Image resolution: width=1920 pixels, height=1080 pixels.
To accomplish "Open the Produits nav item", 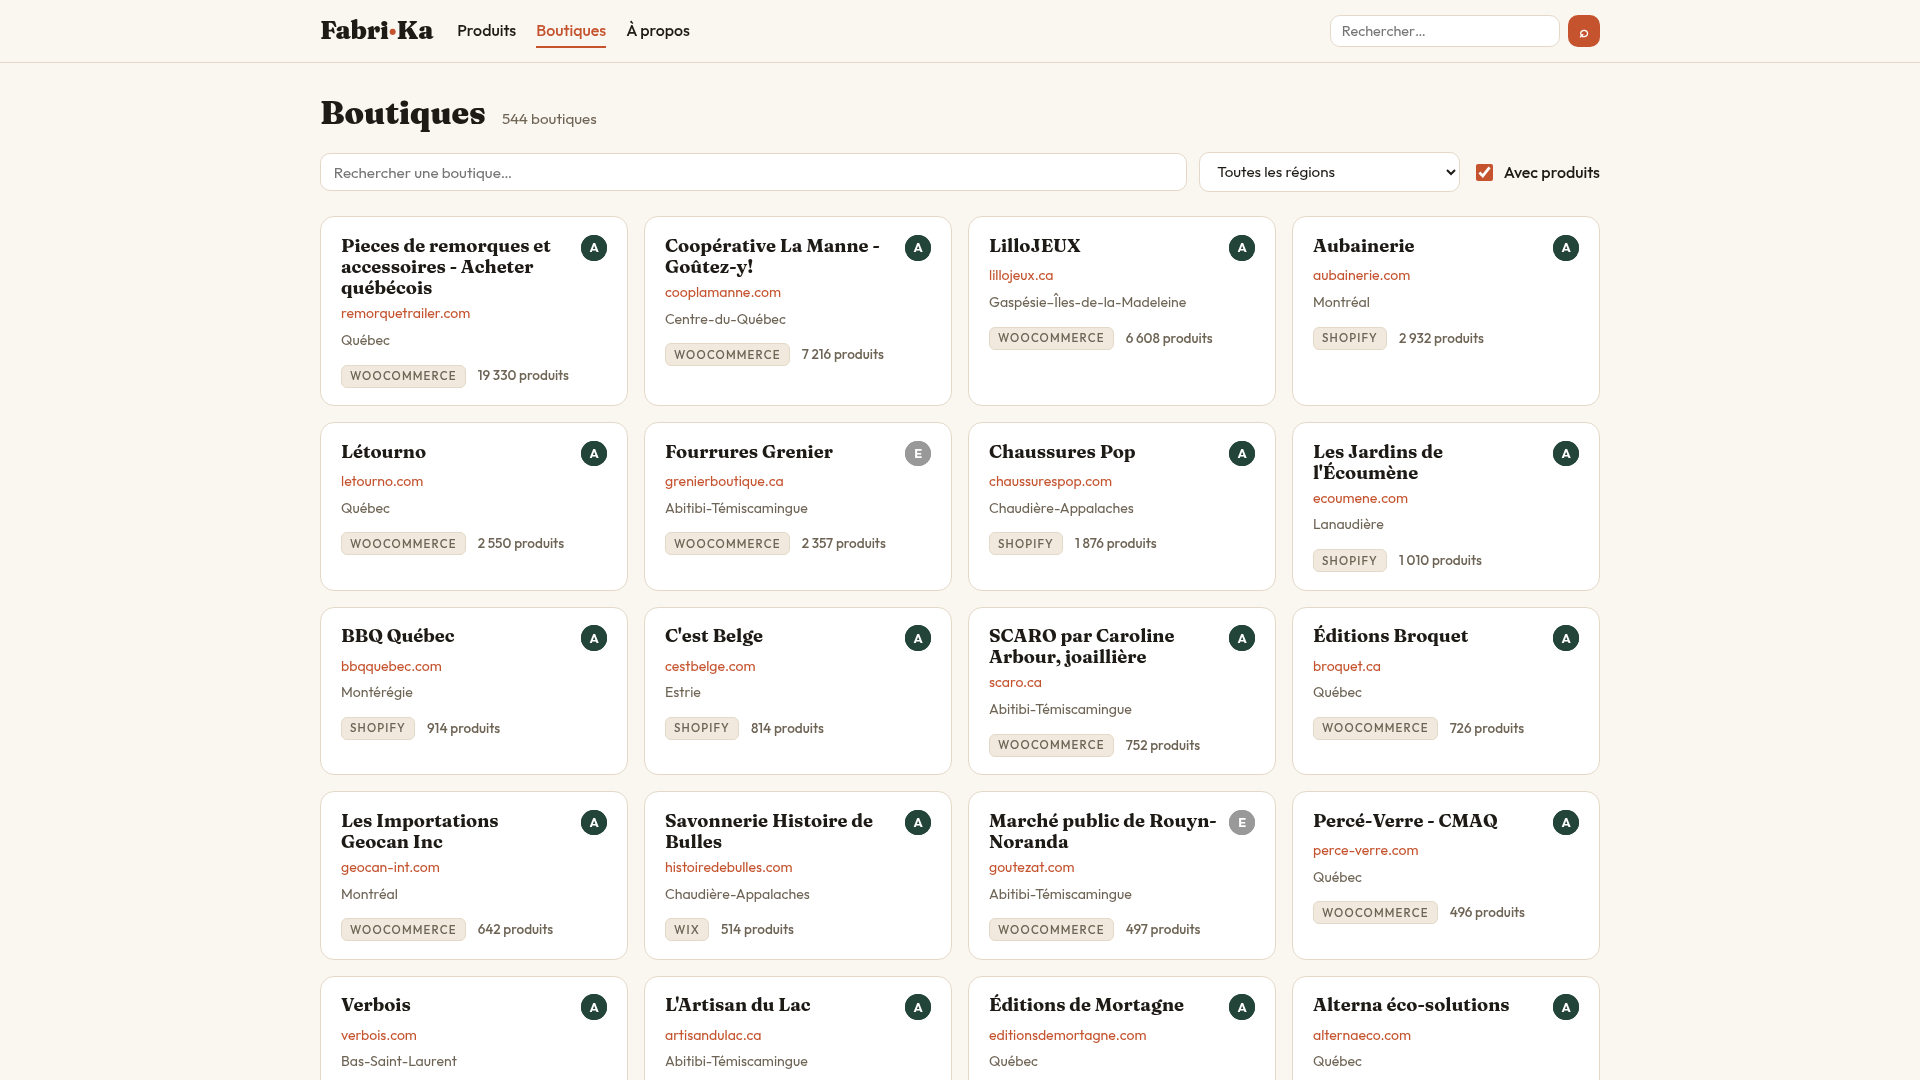I will [x=486, y=31].
